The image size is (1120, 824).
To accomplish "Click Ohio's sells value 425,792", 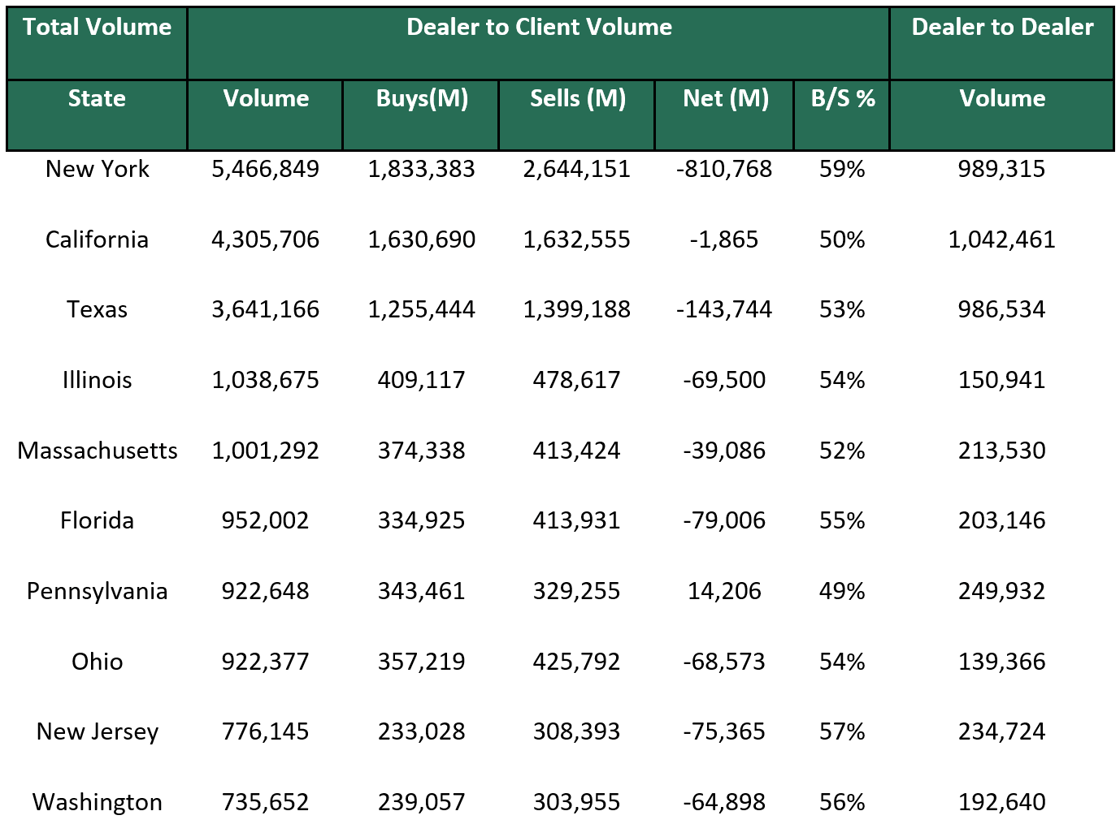I will 576,661.
